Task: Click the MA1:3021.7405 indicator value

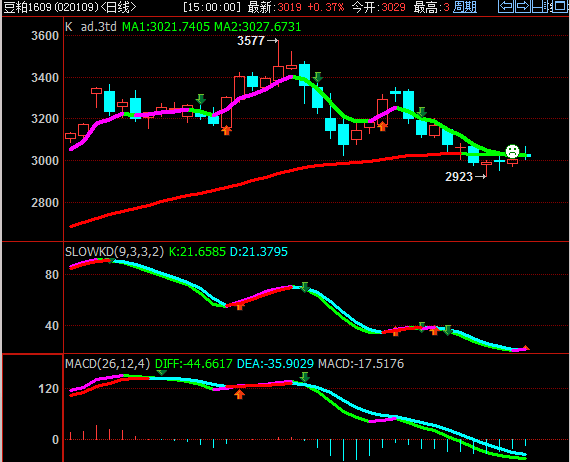Action: (x=166, y=27)
